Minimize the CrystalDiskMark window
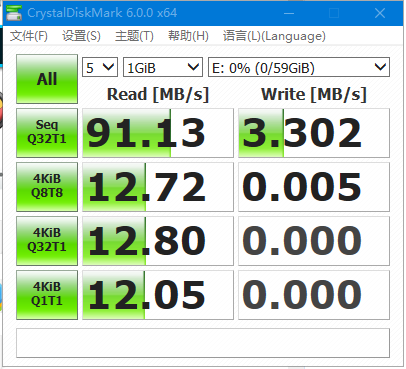Viewport: 406px width, 369px height. point(289,13)
